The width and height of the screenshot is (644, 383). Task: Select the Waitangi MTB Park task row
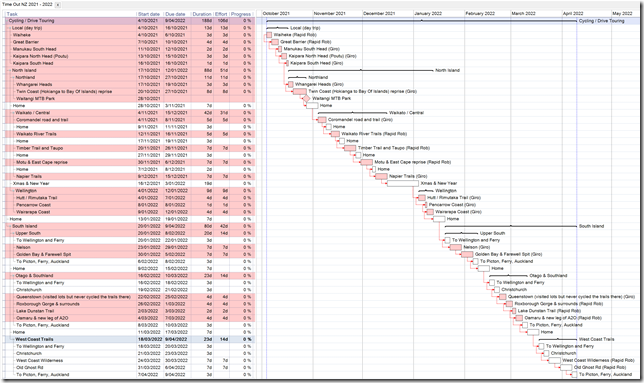pos(130,99)
